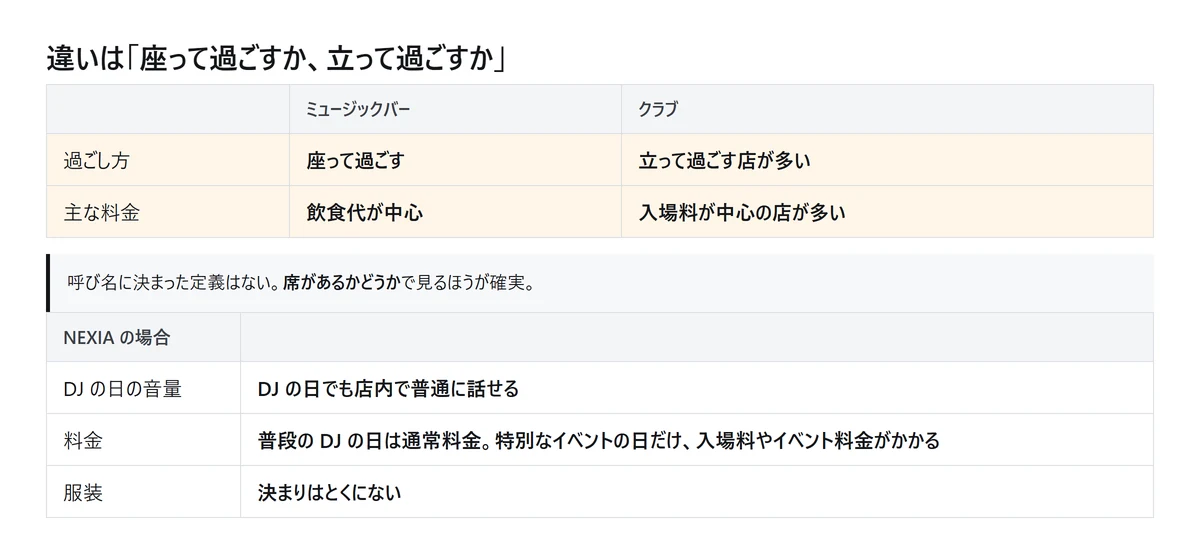Select the 立って過ごす店が多い cell
1200x556 pixels.
pos(887,160)
